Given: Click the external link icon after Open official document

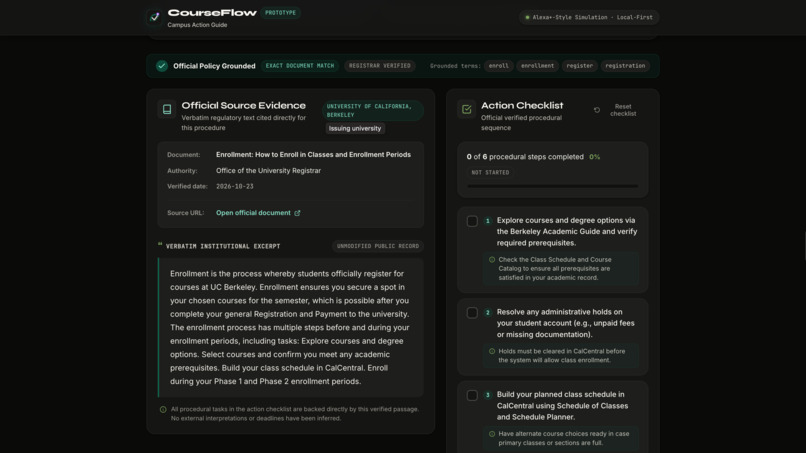Looking at the screenshot, I should [297, 213].
